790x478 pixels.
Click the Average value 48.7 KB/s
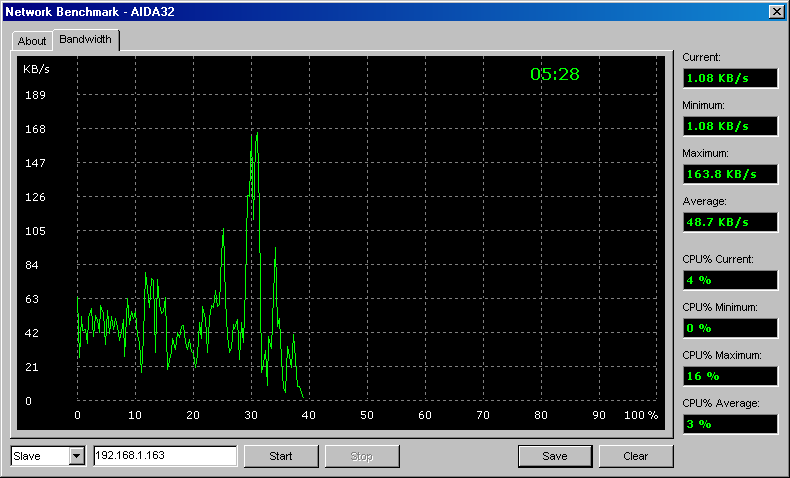coord(730,222)
